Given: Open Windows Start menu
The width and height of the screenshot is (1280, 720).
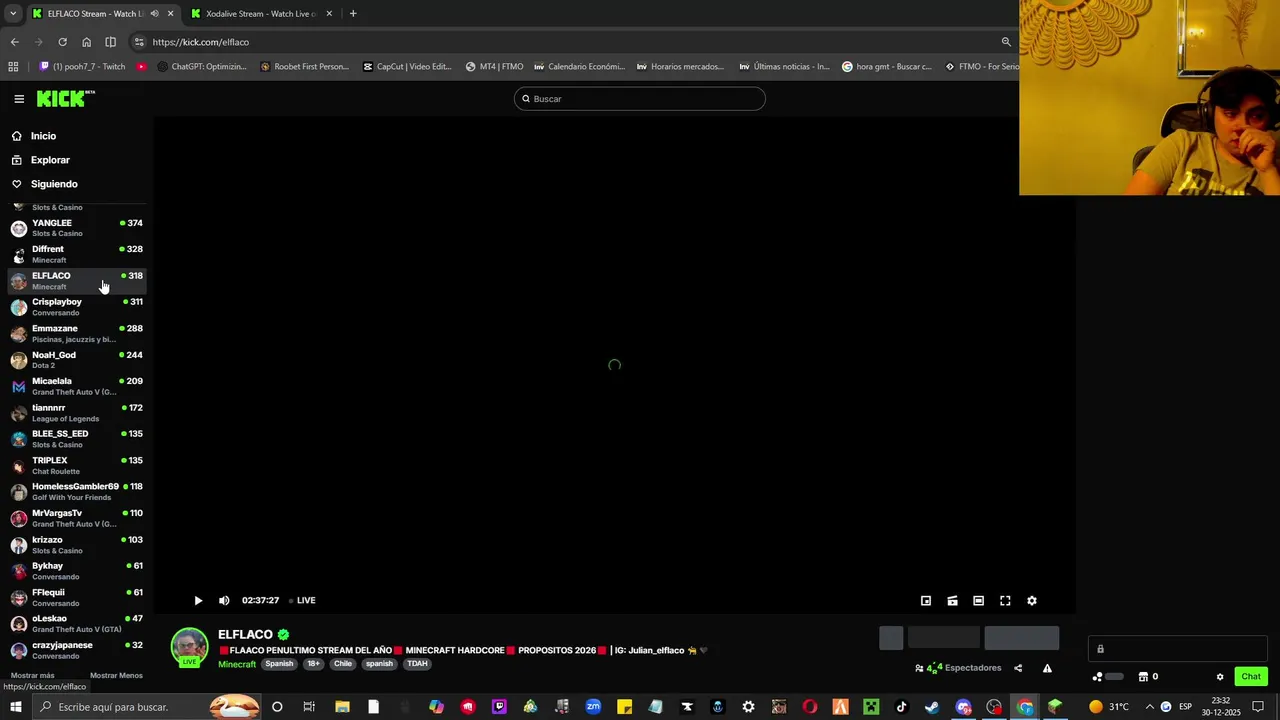Looking at the screenshot, I should [x=16, y=707].
